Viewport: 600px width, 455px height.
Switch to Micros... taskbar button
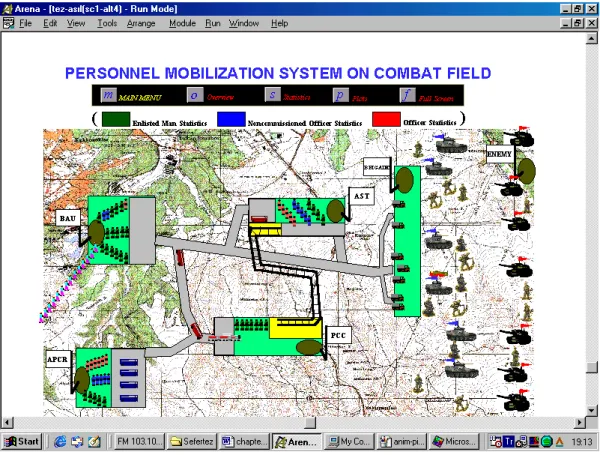point(454,442)
